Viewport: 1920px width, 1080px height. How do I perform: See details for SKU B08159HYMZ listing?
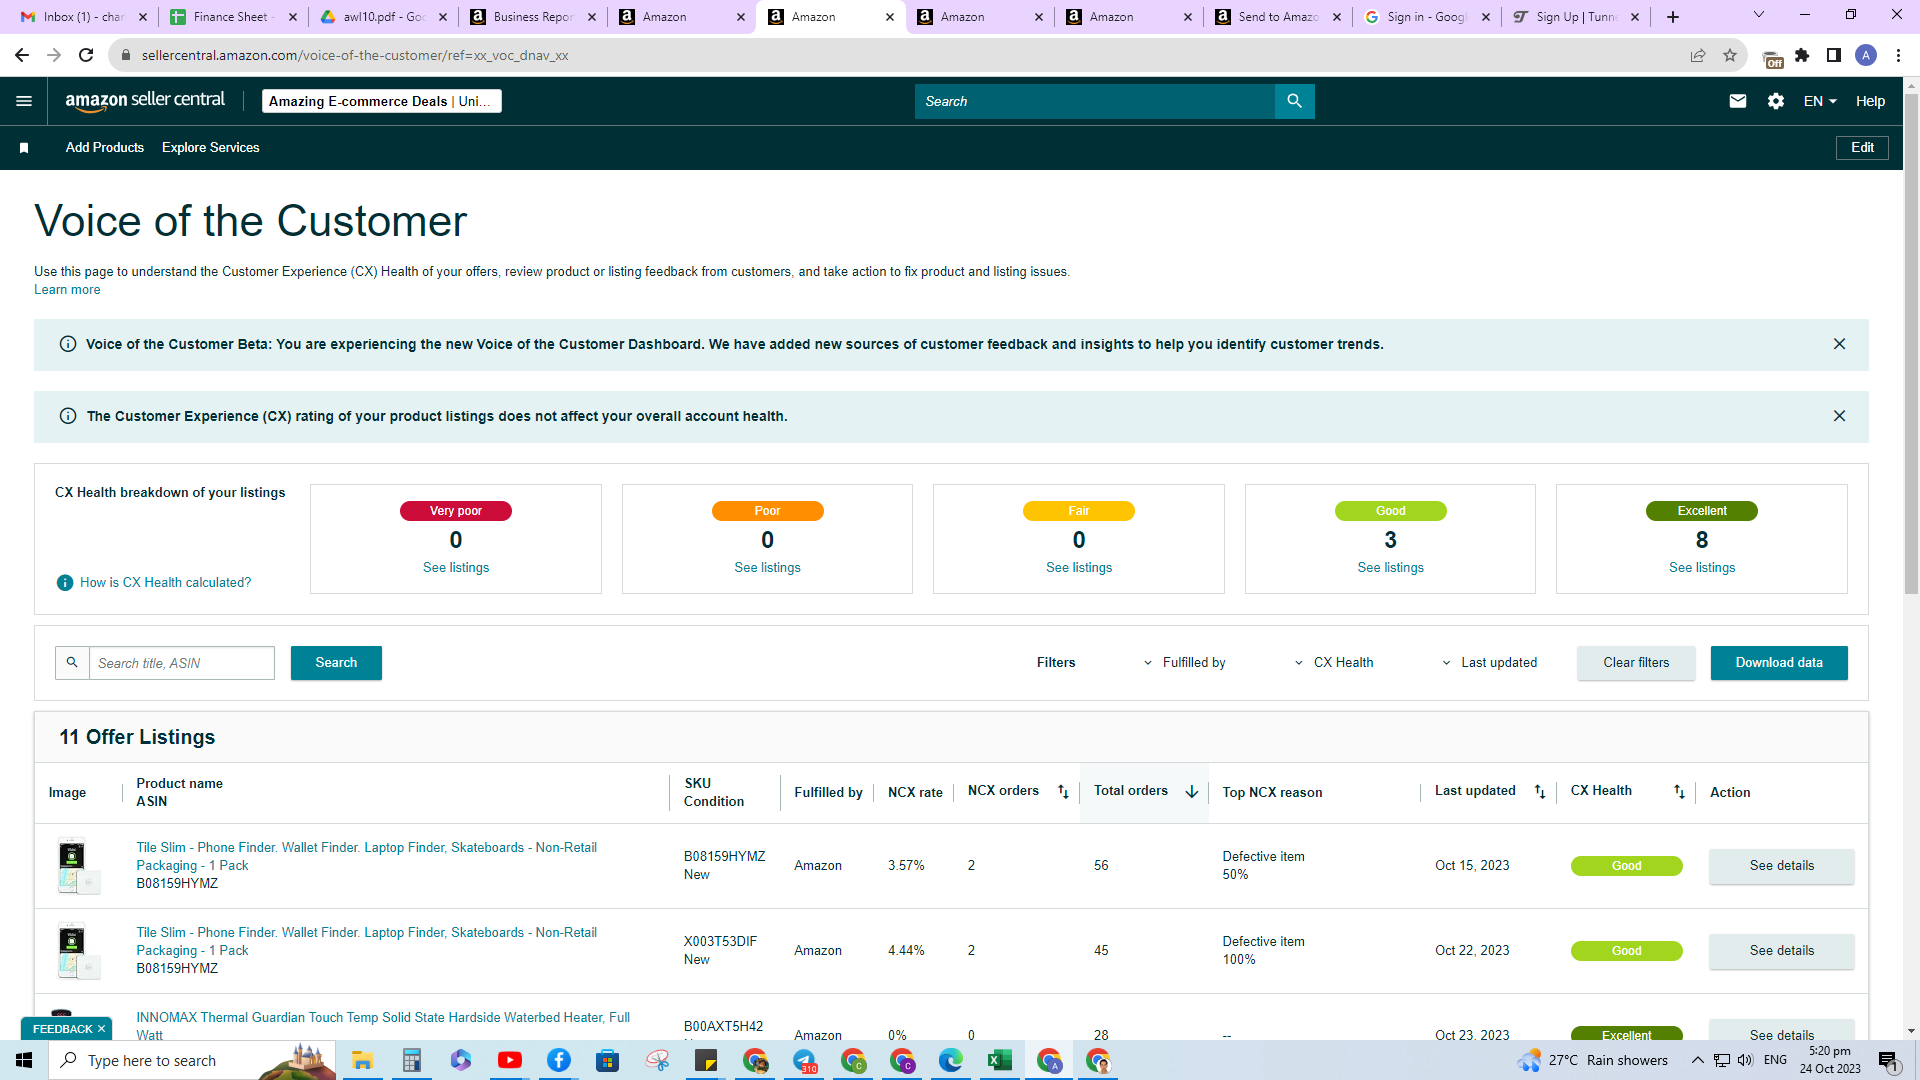(1782, 866)
